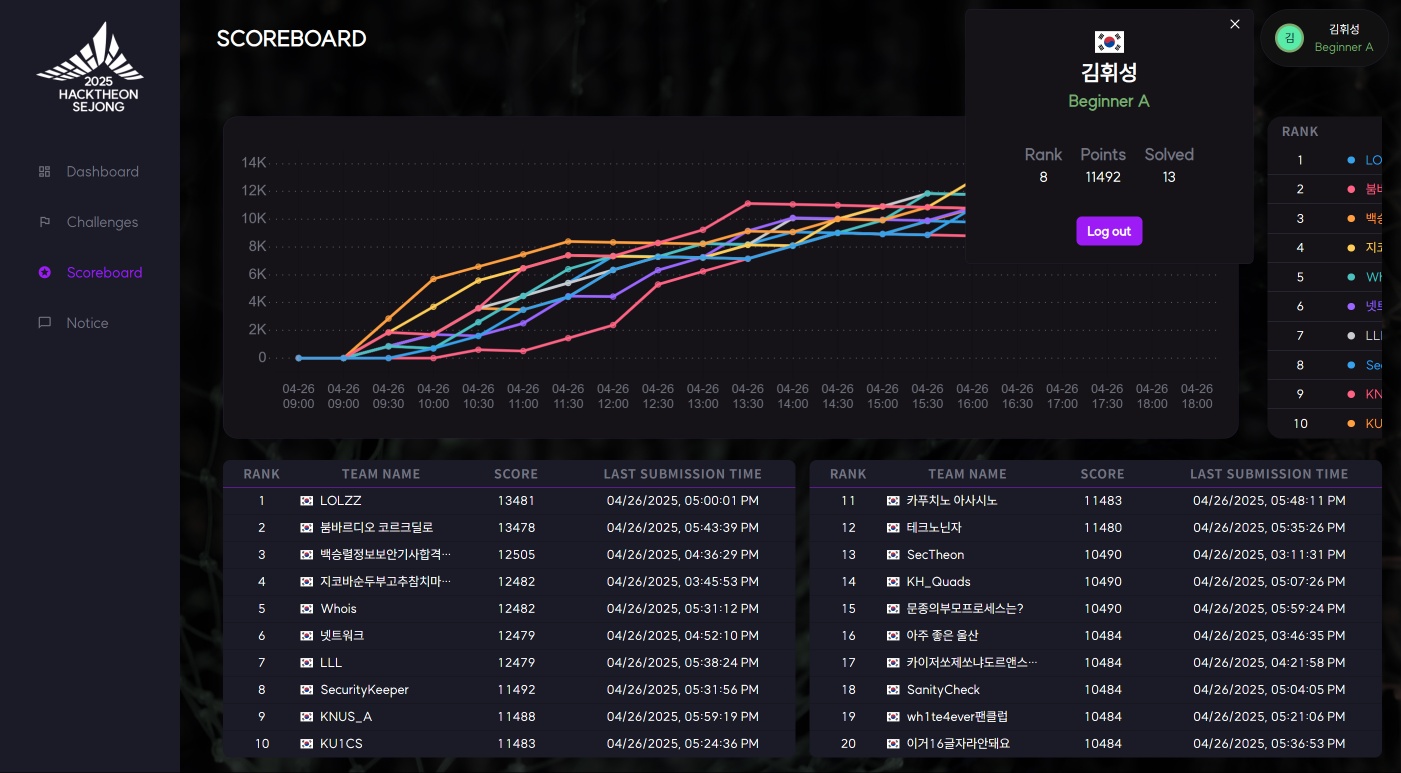Click the Notice speech bubble icon
Image resolution: width=1401 pixels, height=773 pixels.
click(44, 323)
